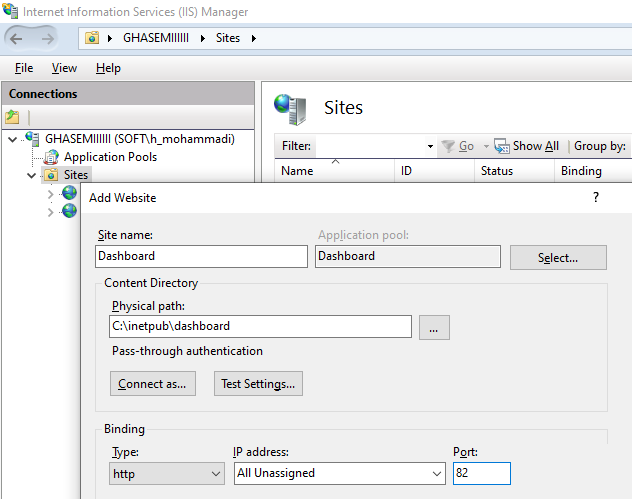Collapse the Sites tree node

pos(31,175)
